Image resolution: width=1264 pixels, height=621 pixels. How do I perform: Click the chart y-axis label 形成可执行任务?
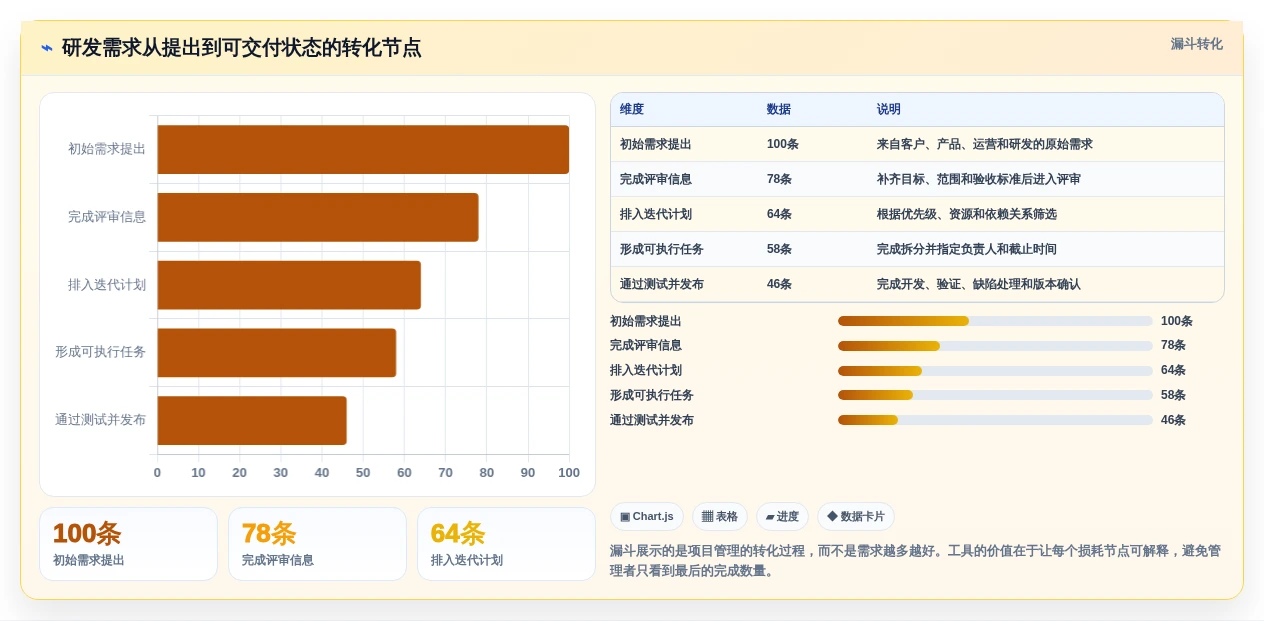coord(100,352)
